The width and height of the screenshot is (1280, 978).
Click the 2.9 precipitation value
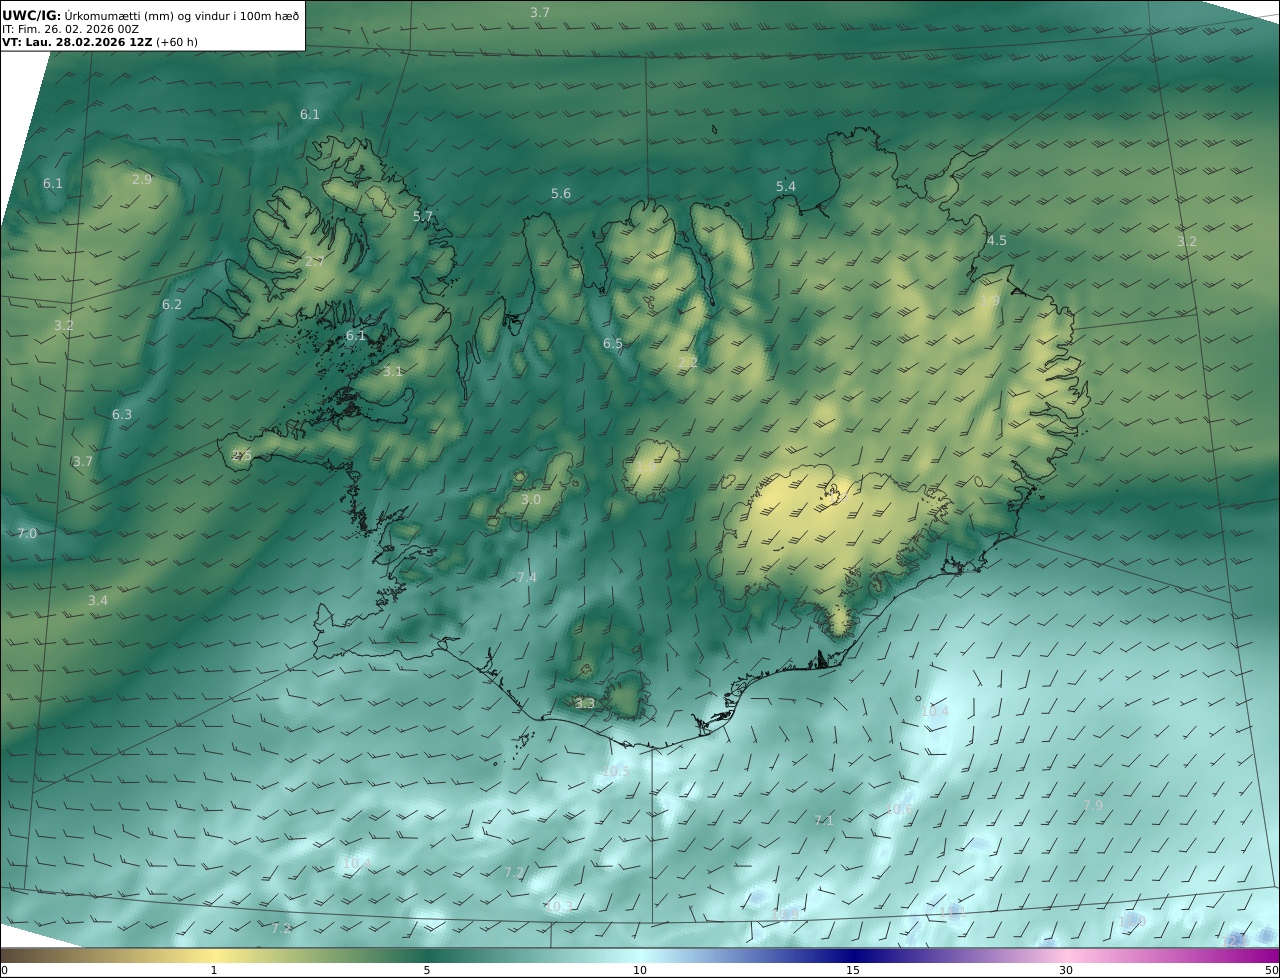(142, 180)
